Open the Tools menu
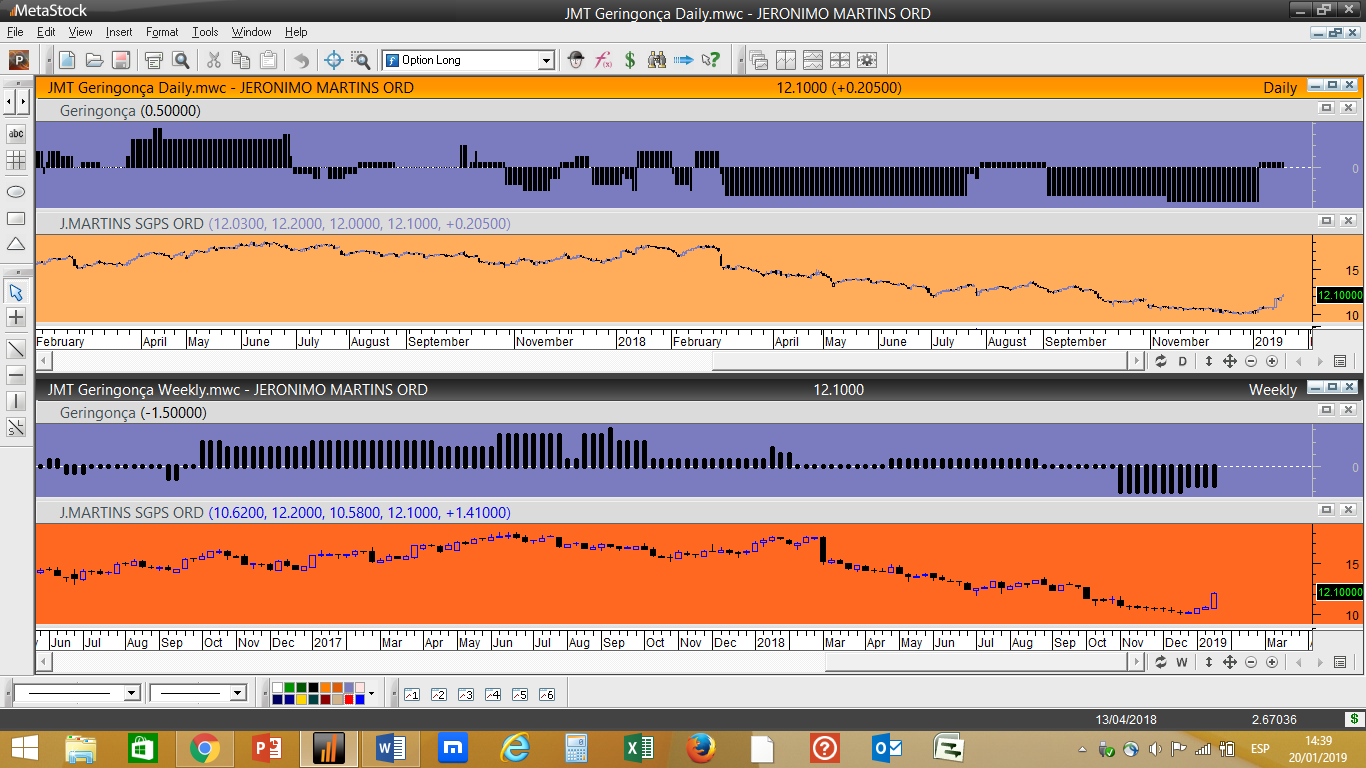Viewport: 1366px width, 768px height. 205,32
